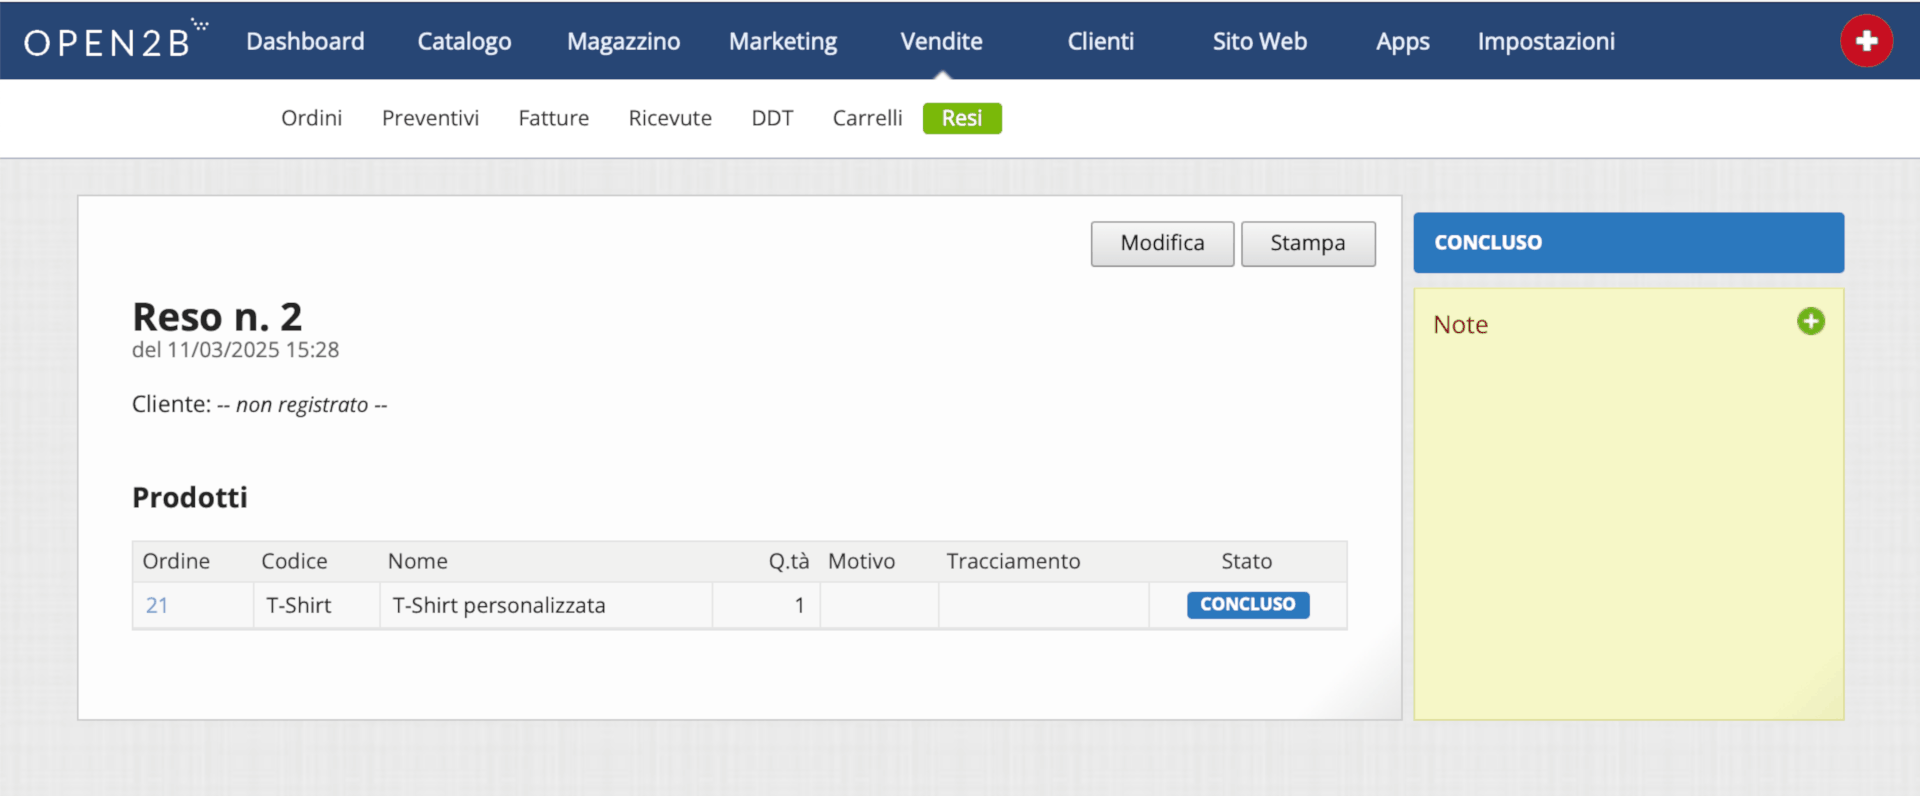Click the 'Prodotti' section heading

pos(190,497)
